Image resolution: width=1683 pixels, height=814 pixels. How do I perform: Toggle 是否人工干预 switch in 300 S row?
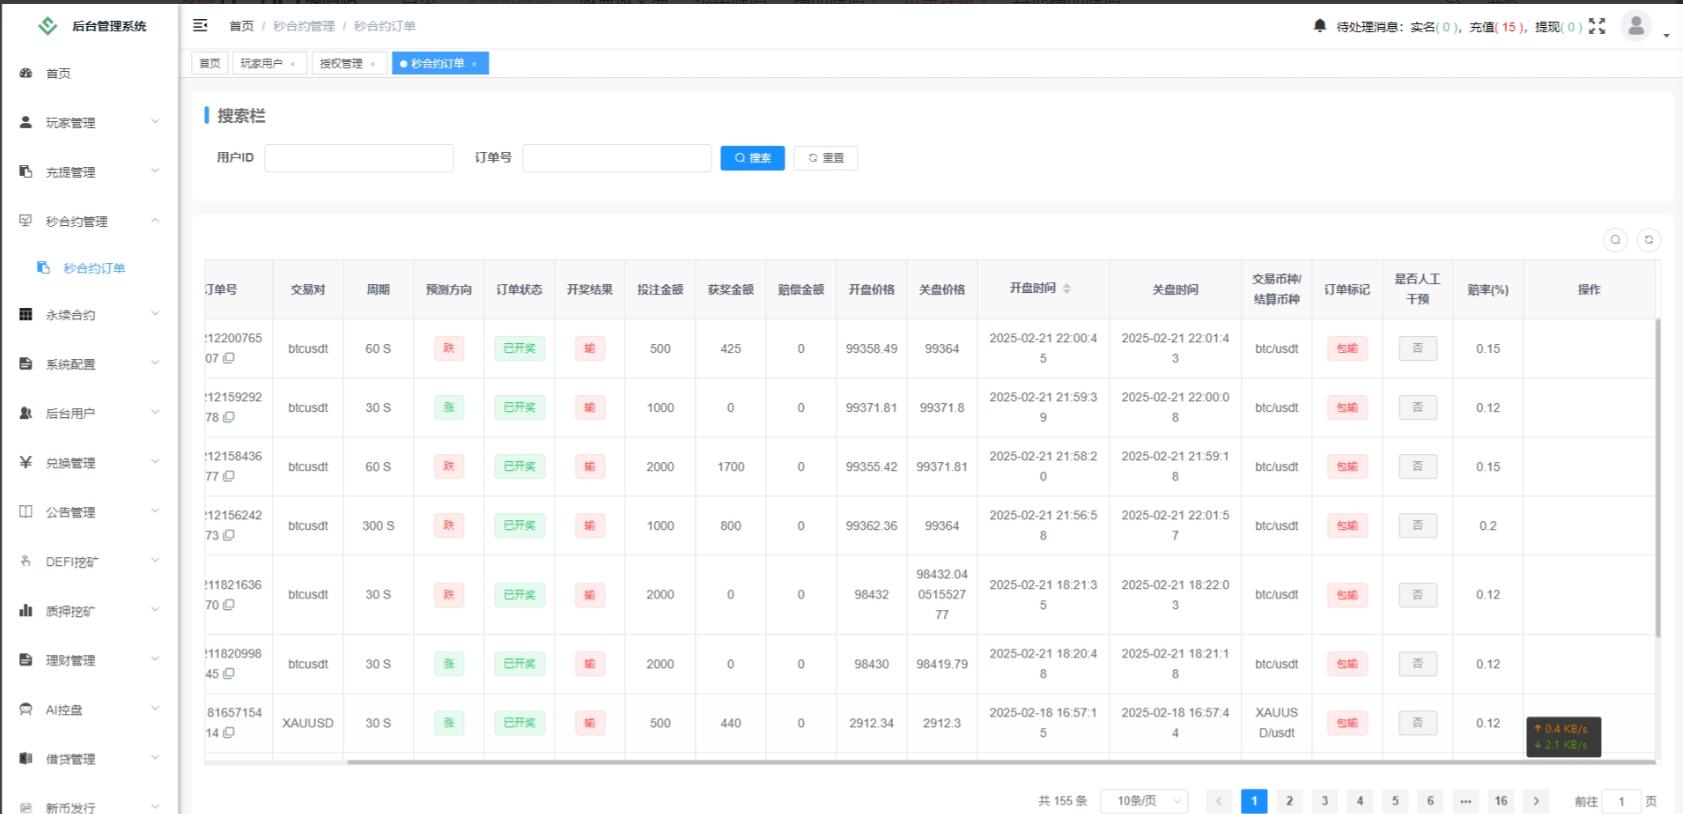tap(1417, 526)
